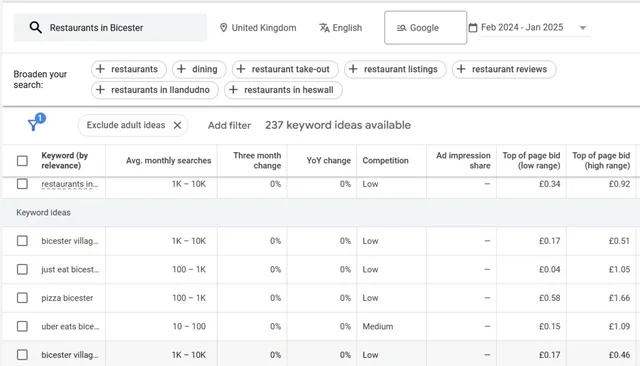Screen dimensions: 640x366
Task: Add 'restaurant reviews' suggestion
Action: [x=504, y=69]
